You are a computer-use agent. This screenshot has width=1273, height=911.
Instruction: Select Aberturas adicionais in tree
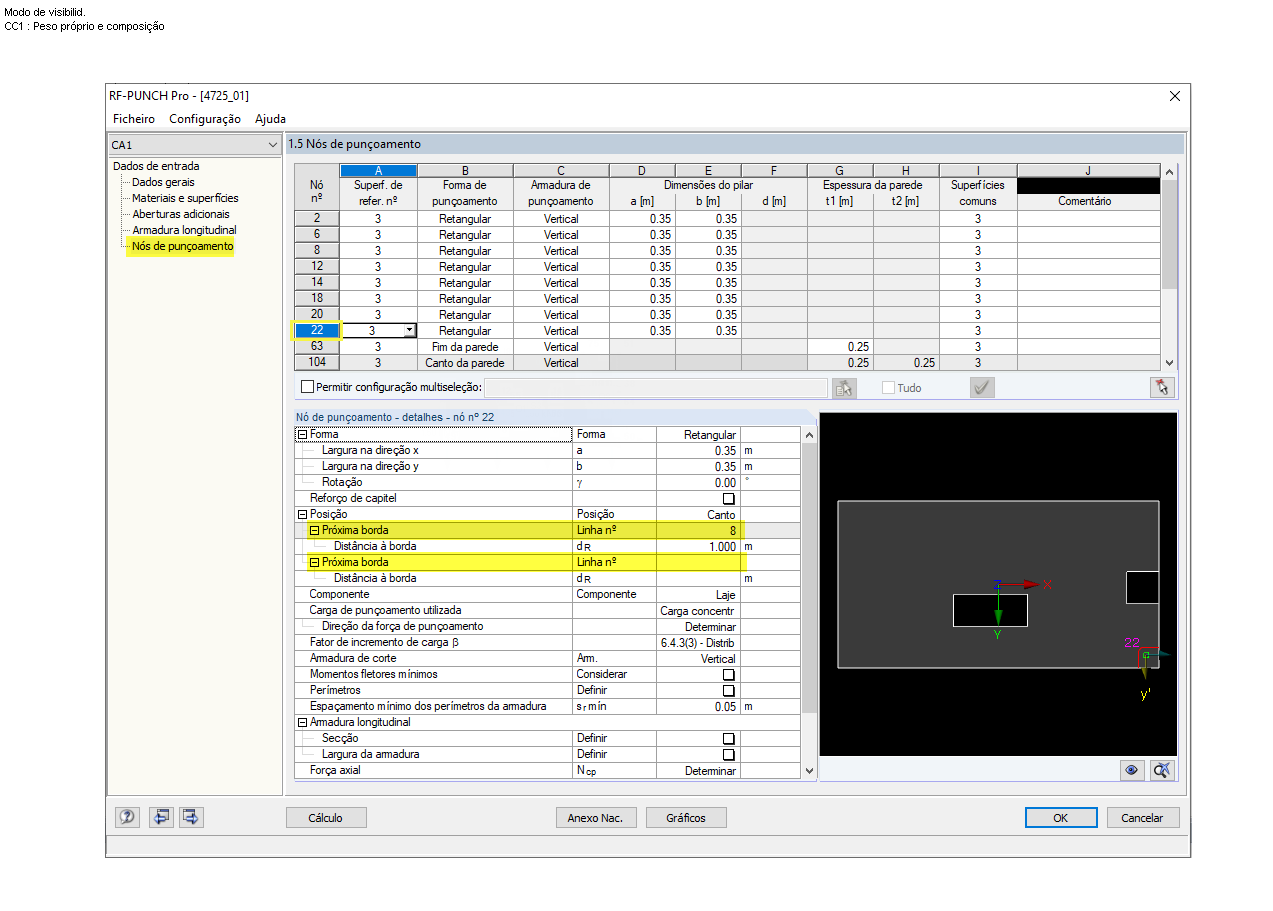click(x=180, y=214)
